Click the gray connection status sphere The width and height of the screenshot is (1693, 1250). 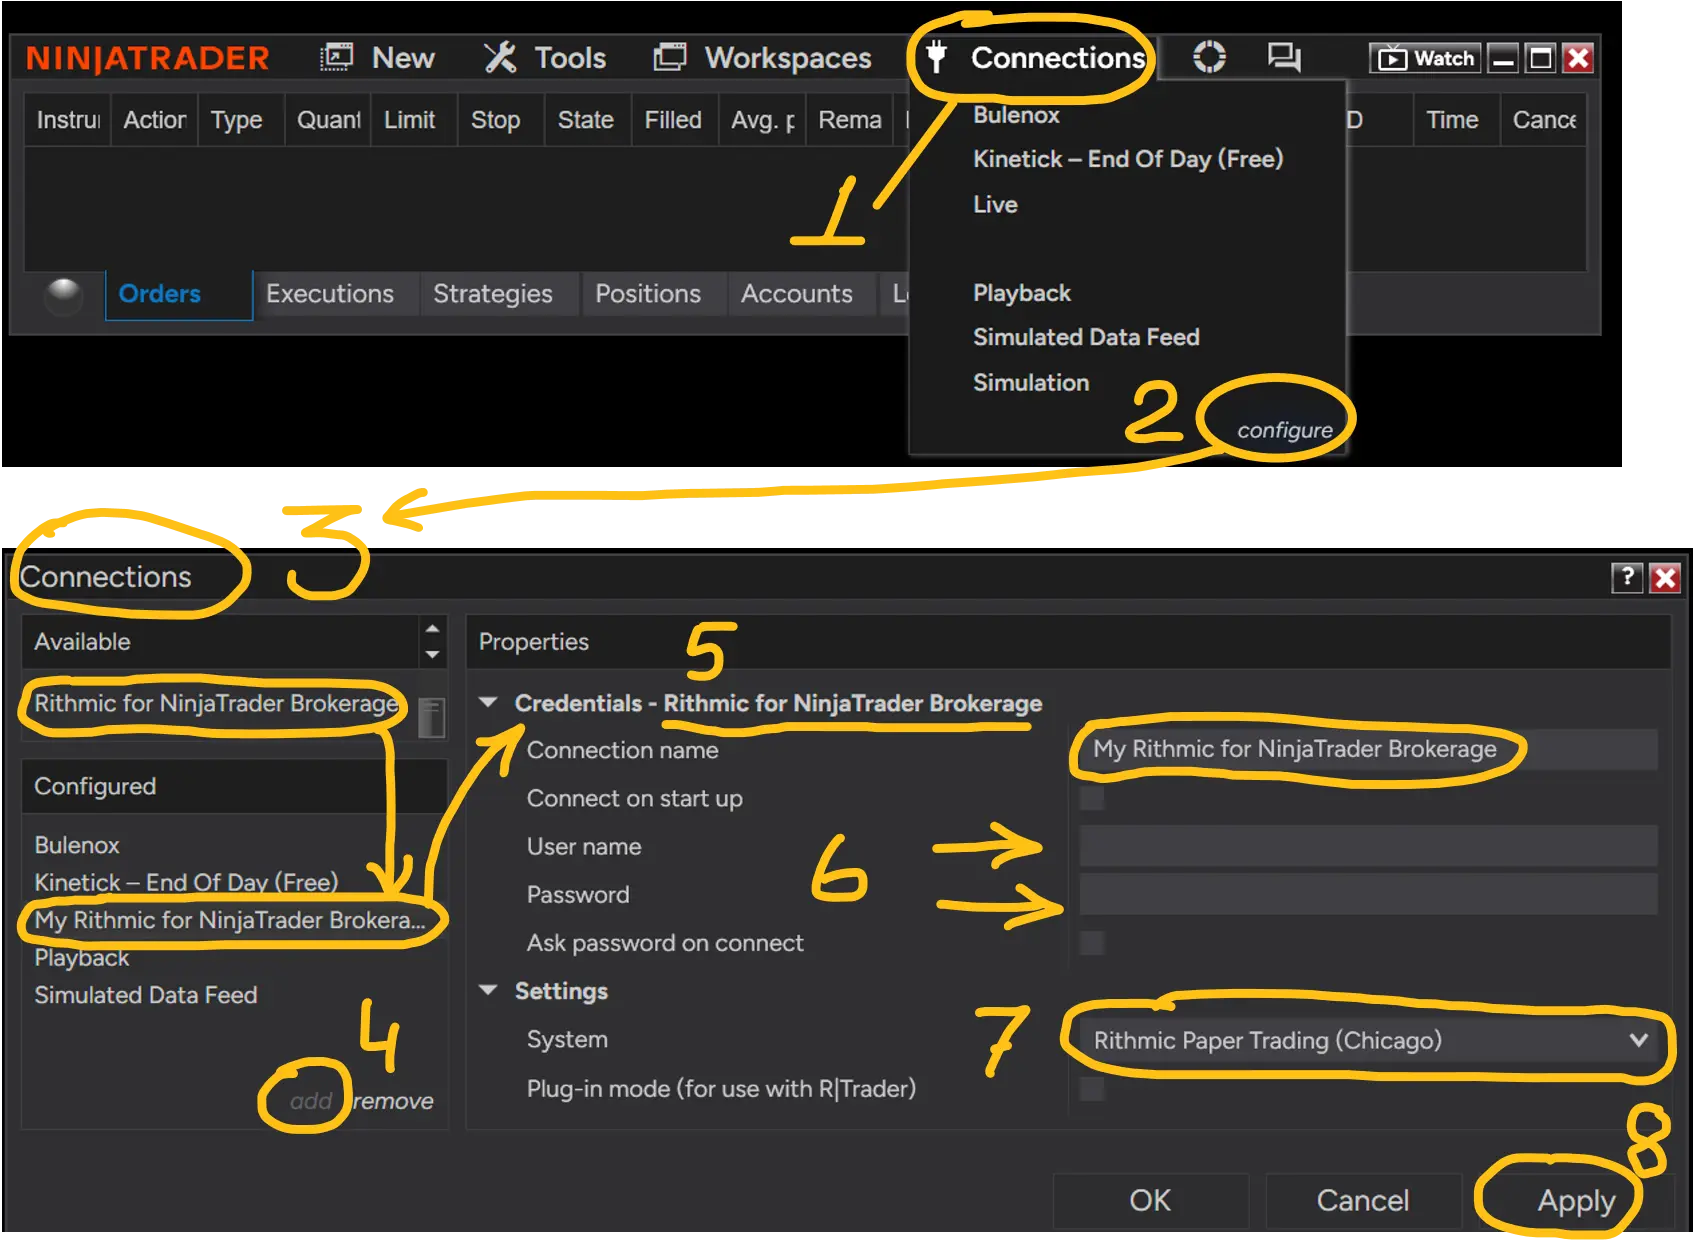tap(64, 295)
